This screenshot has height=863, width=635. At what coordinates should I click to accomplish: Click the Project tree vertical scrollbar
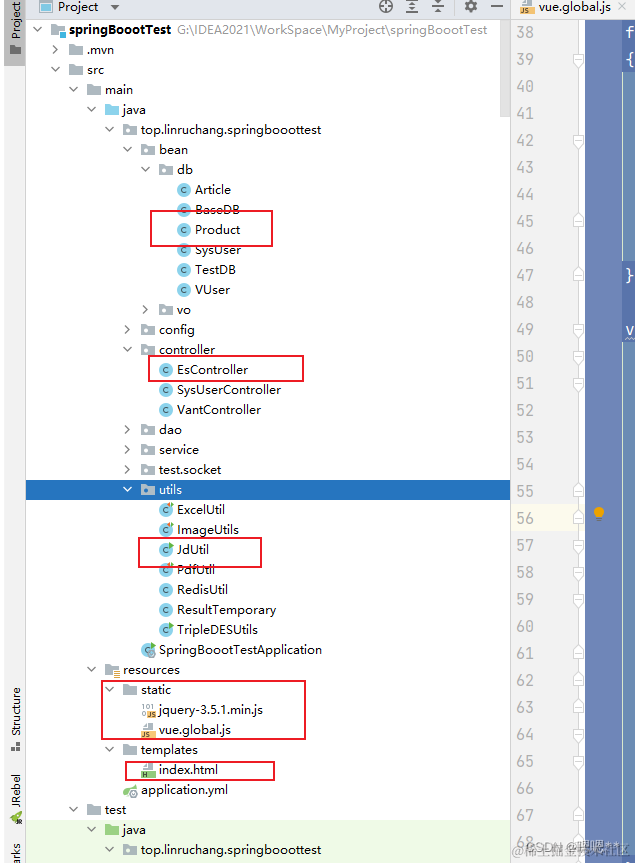coord(505,69)
